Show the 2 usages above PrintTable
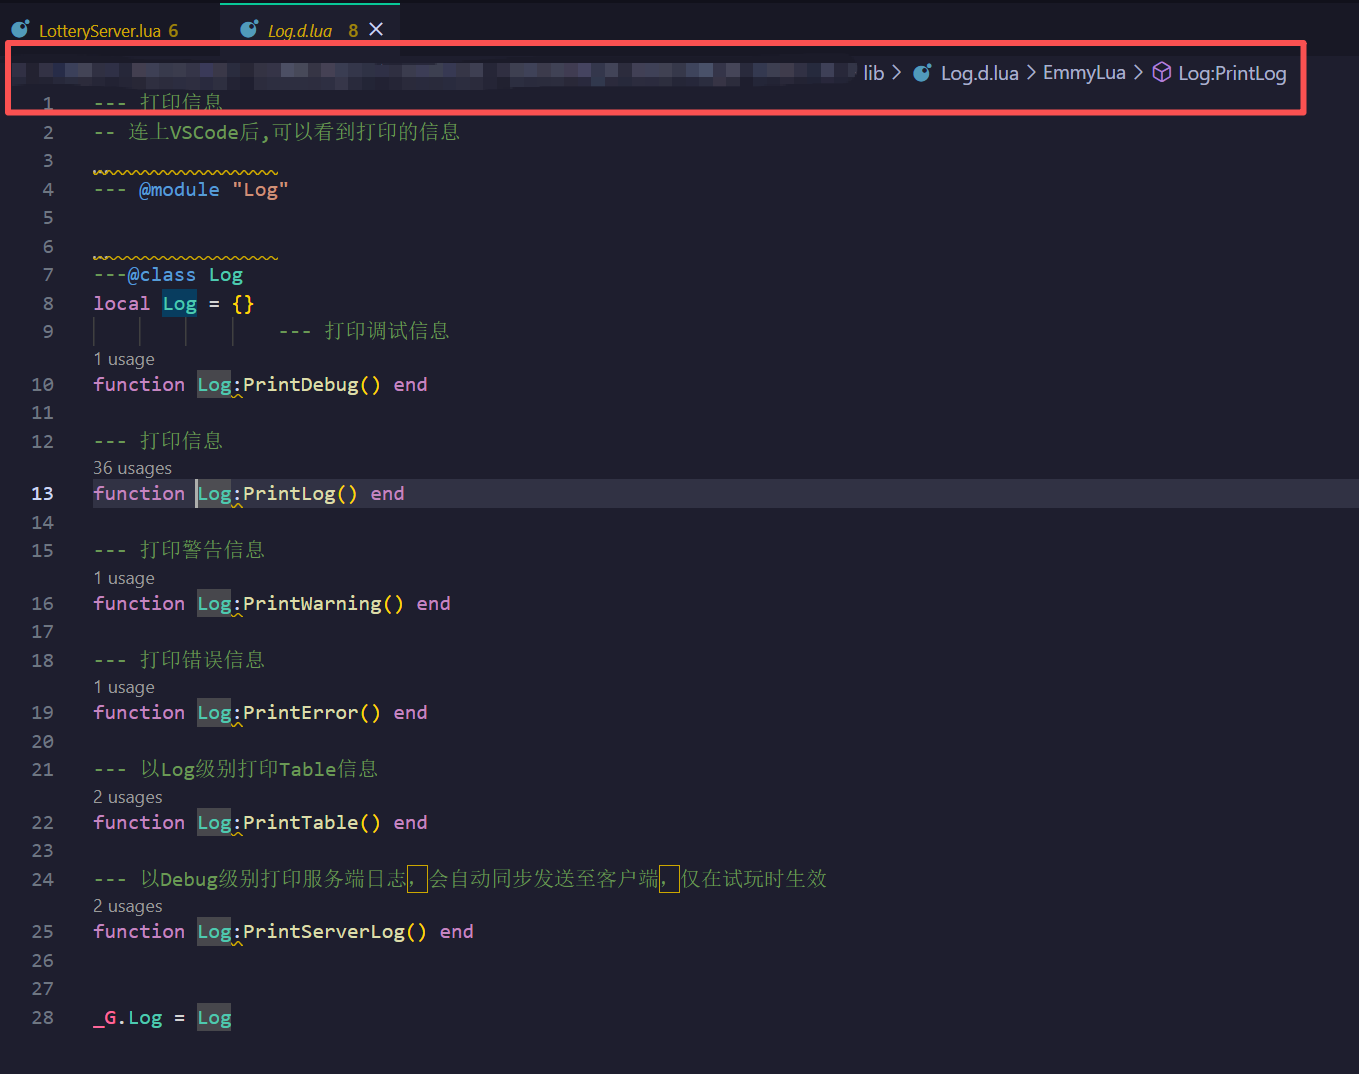1359x1074 pixels. coord(128,797)
